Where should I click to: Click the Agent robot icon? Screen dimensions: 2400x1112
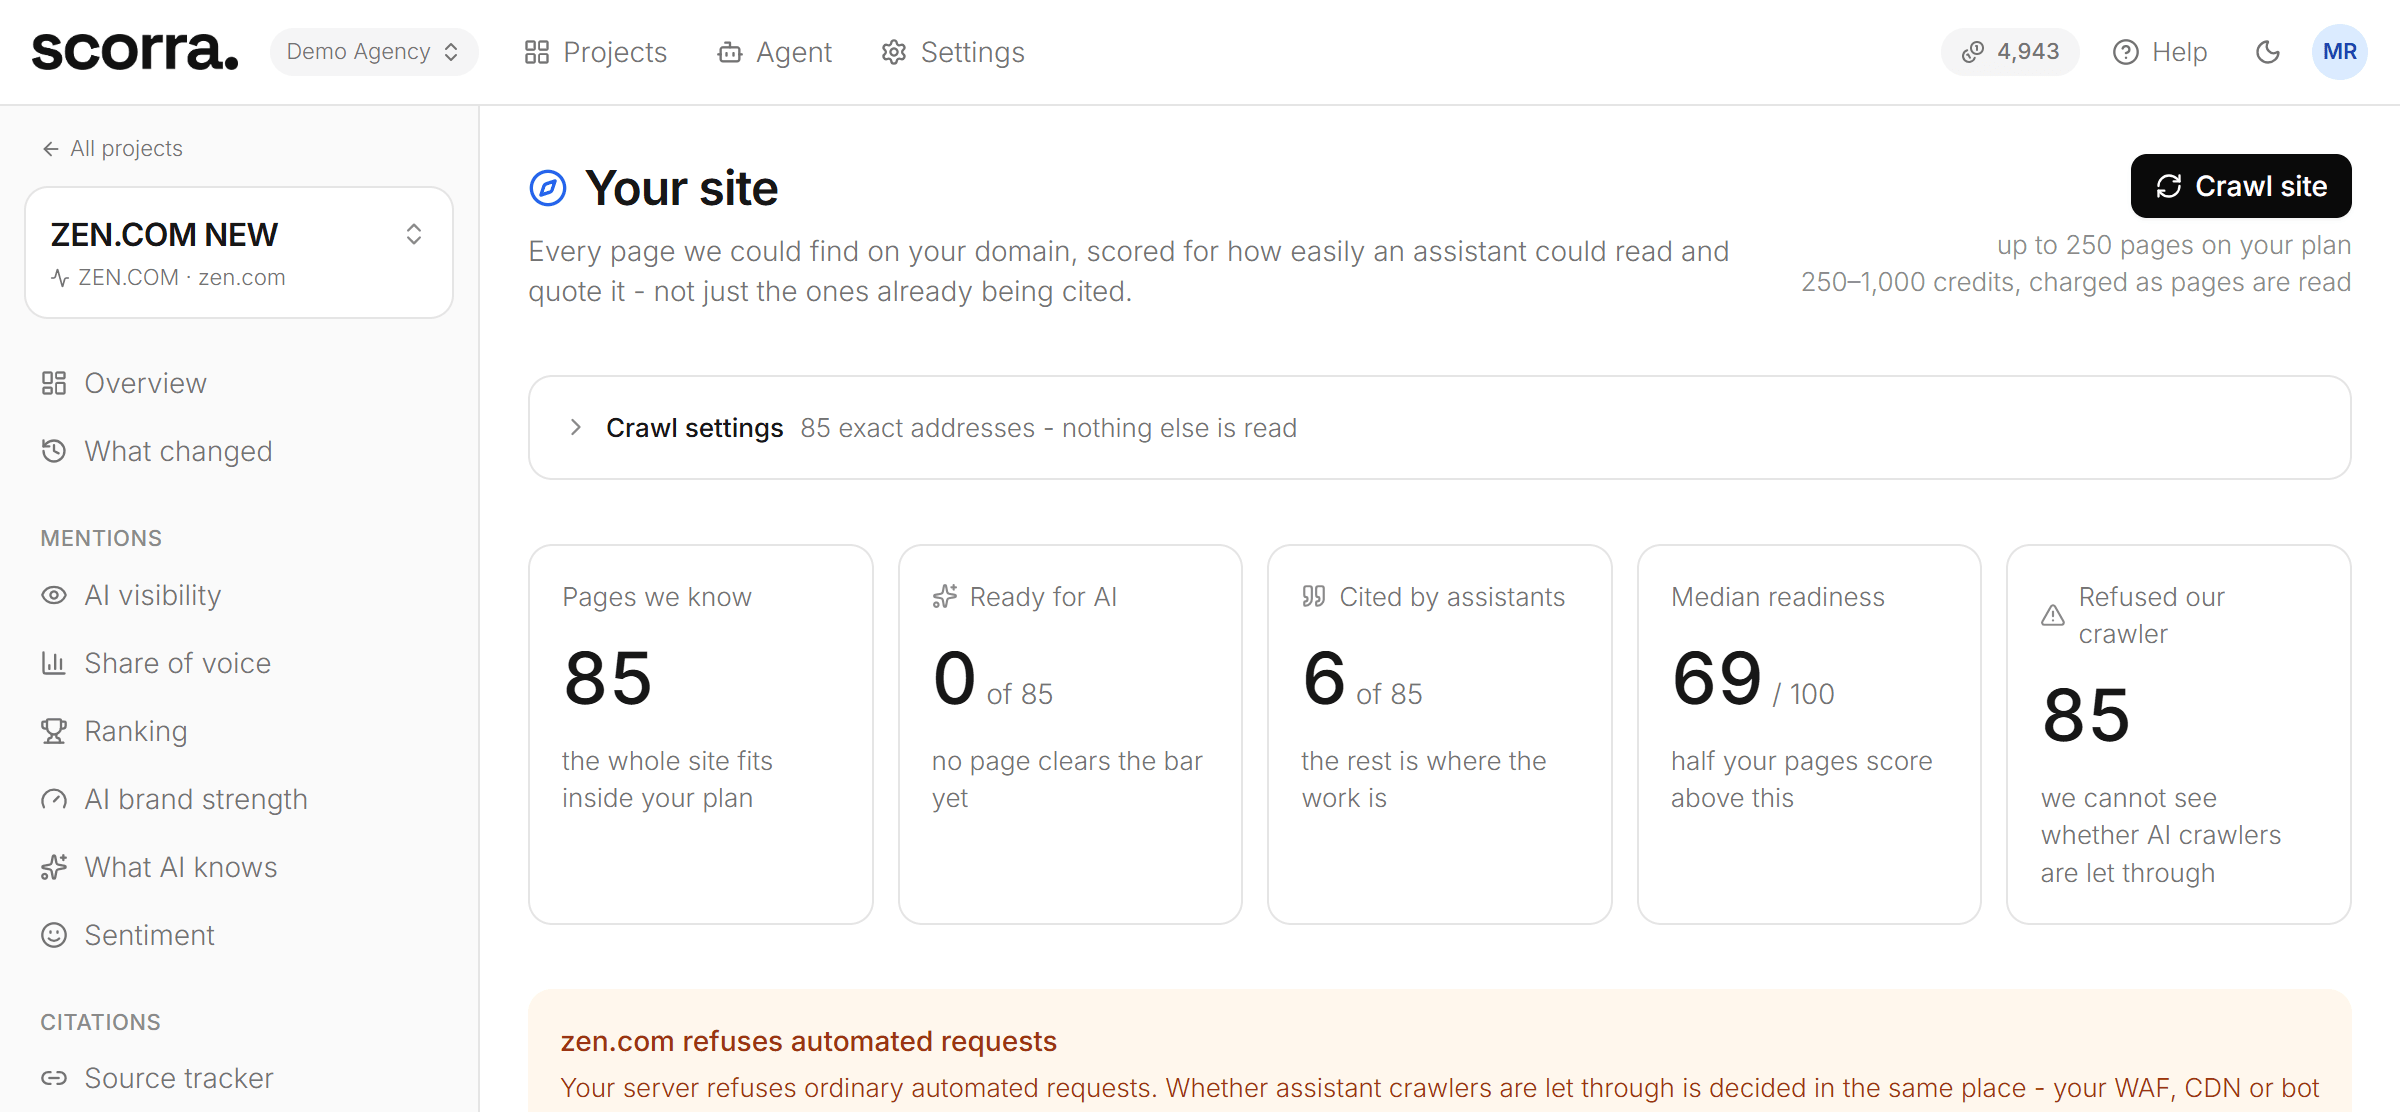tap(730, 52)
